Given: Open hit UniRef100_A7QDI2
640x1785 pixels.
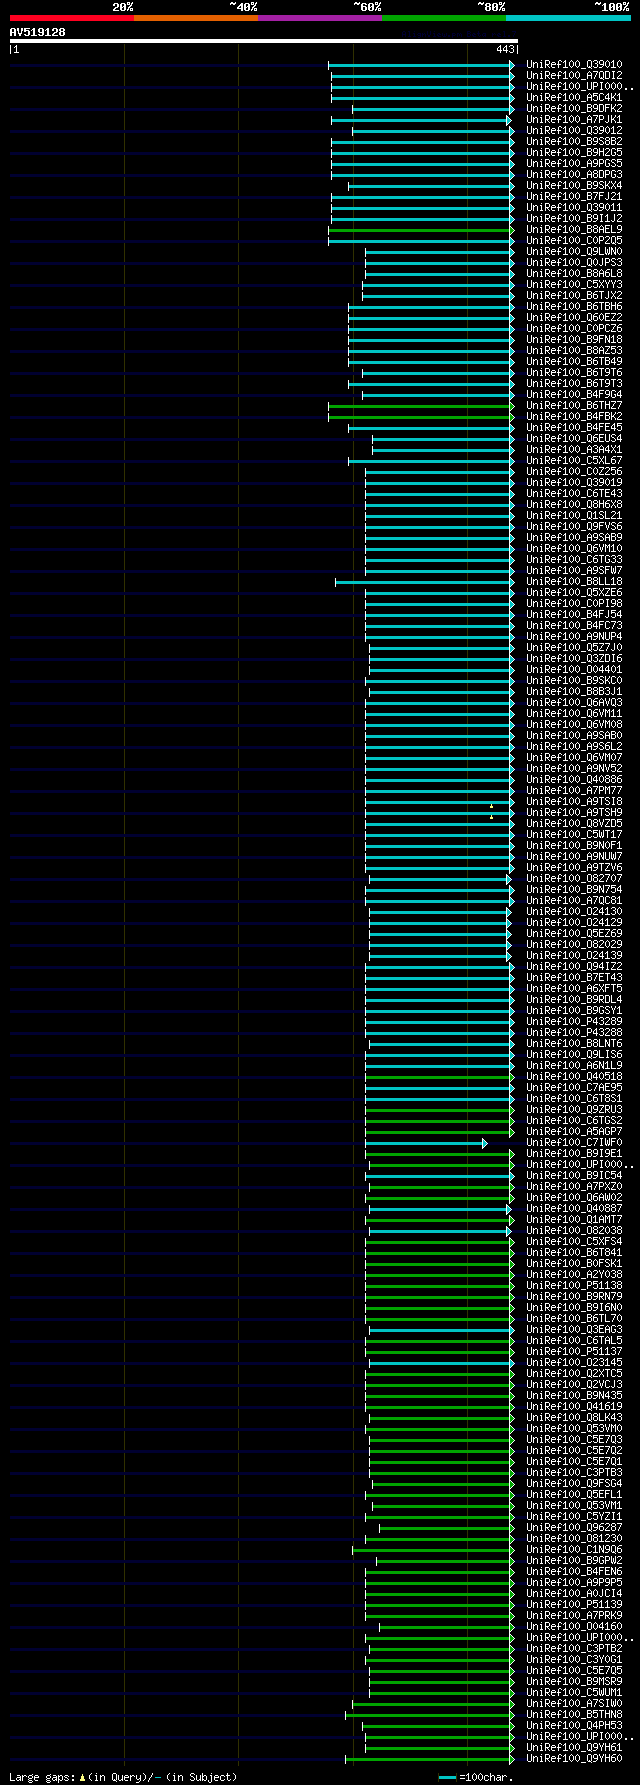Looking at the screenshot, I should [574, 76].
